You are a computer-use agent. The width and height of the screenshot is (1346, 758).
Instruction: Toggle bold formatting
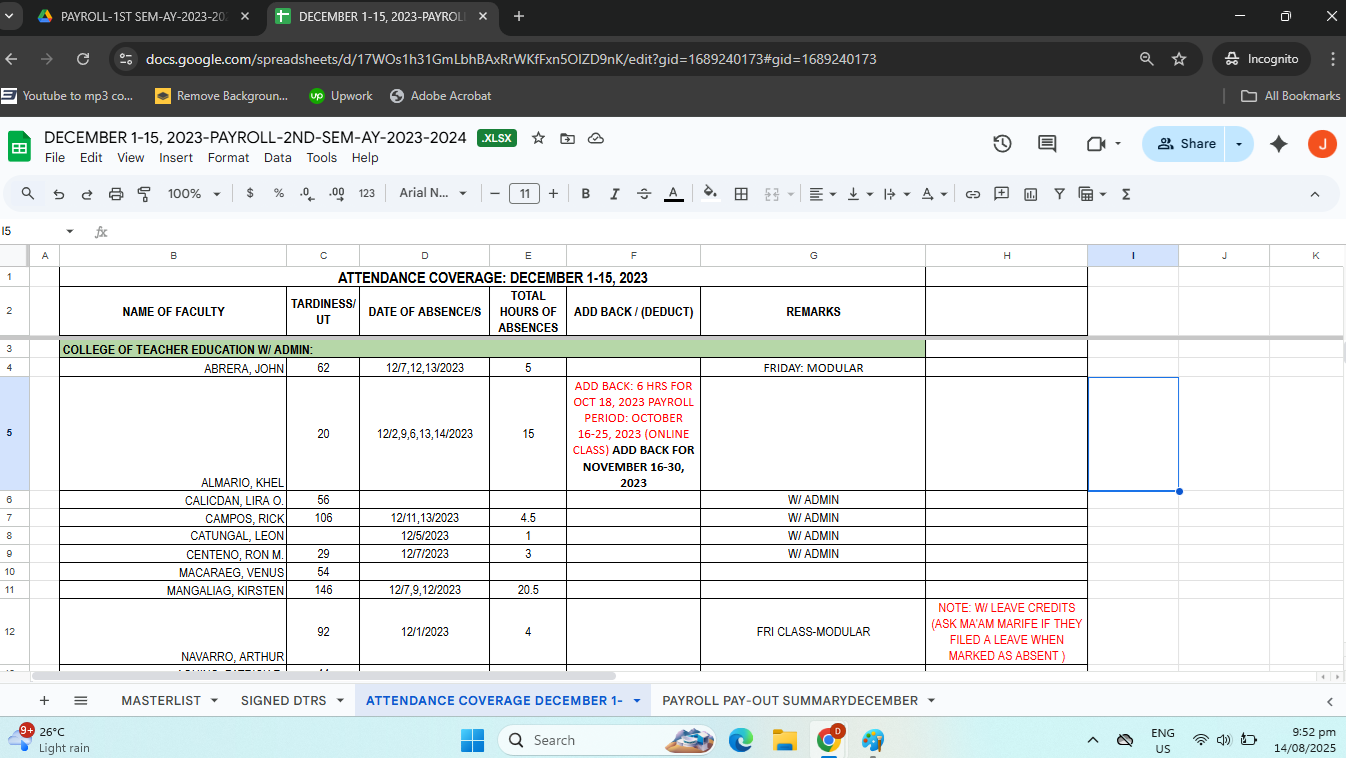[x=586, y=194]
